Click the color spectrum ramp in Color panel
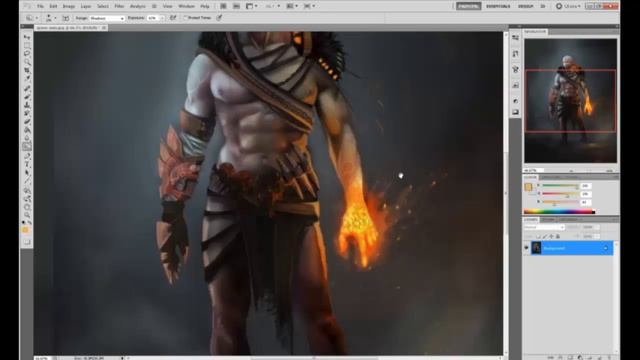This screenshot has width=640, height=360. pyautogui.click(x=559, y=211)
